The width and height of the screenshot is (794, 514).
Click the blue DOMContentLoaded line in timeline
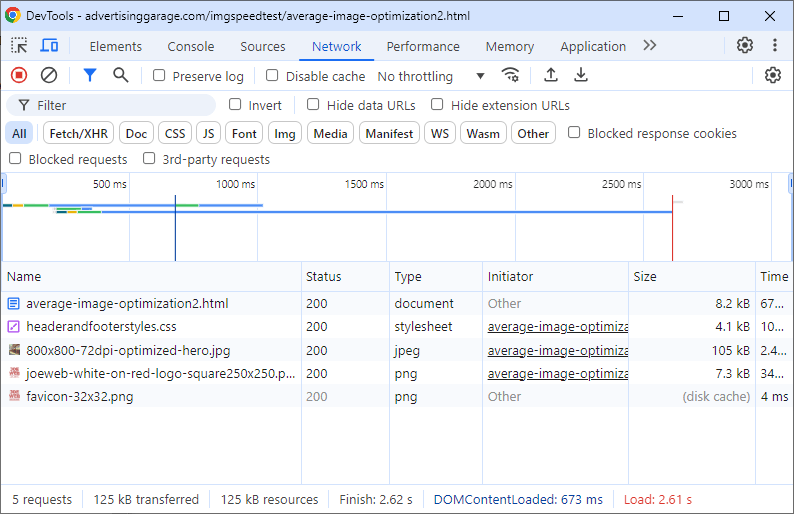(175, 228)
